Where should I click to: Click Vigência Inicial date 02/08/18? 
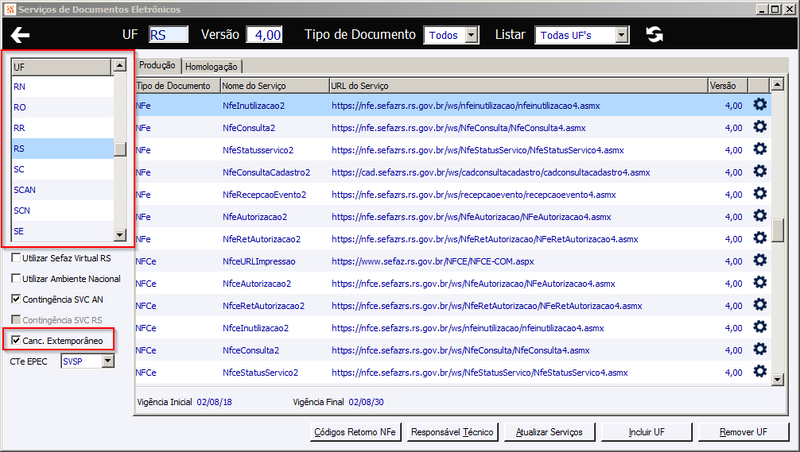tap(214, 402)
